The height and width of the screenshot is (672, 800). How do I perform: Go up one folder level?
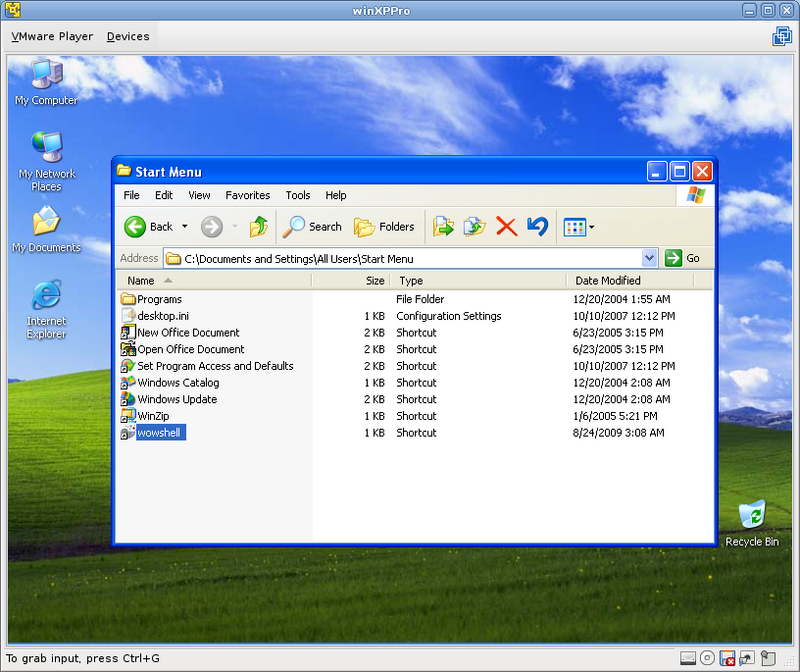tap(259, 227)
